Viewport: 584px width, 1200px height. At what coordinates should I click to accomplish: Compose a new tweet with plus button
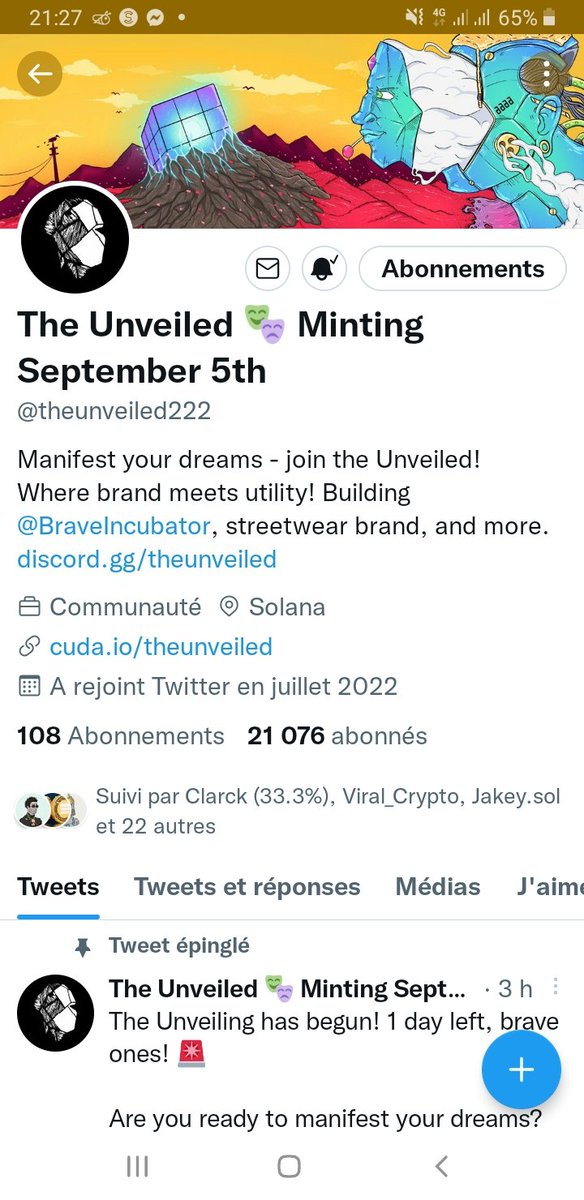click(x=521, y=1069)
